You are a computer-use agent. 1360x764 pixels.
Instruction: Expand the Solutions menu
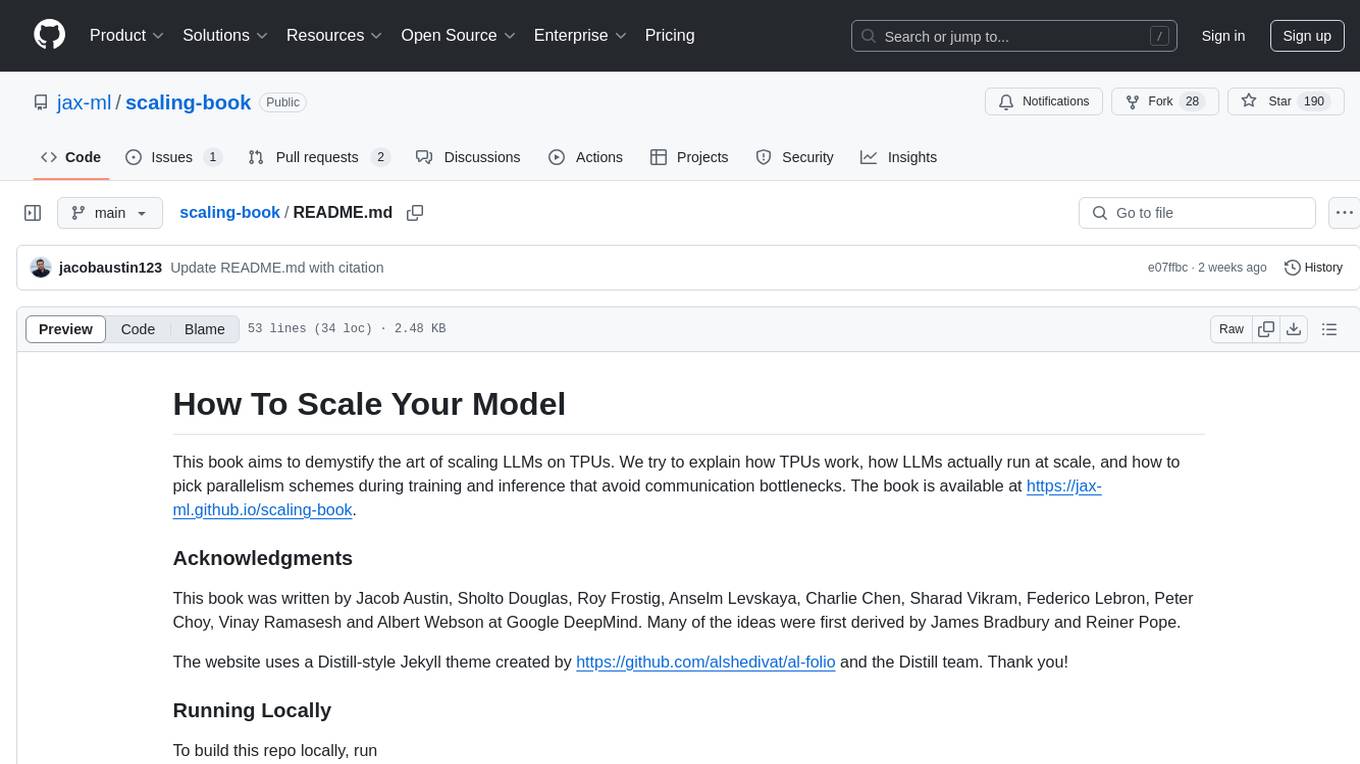(x=225, y=35)
